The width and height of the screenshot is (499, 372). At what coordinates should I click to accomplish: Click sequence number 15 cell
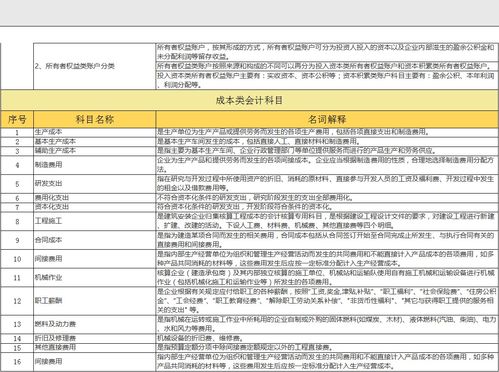(x=17, y=347)
